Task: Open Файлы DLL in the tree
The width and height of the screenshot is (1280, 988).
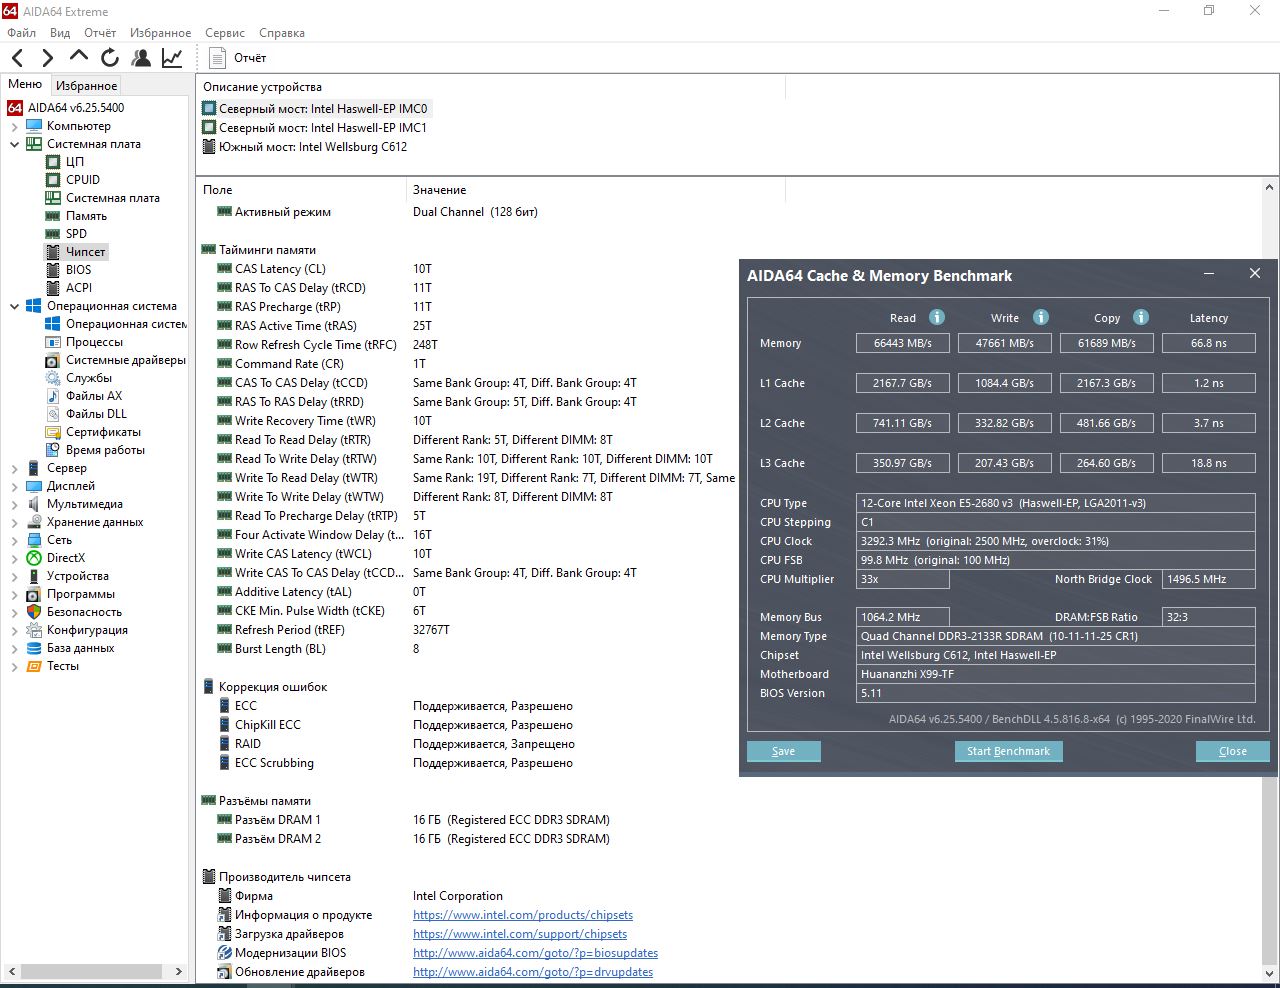Action: pos(96,414)
